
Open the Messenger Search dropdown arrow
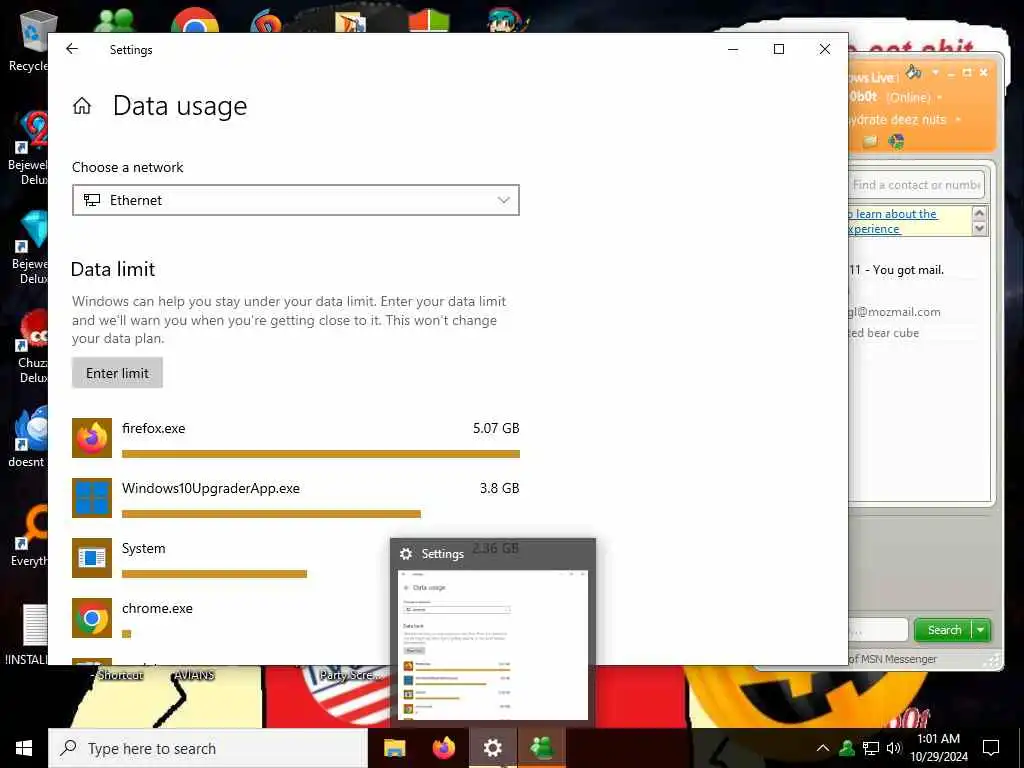(x=981, y=630)
